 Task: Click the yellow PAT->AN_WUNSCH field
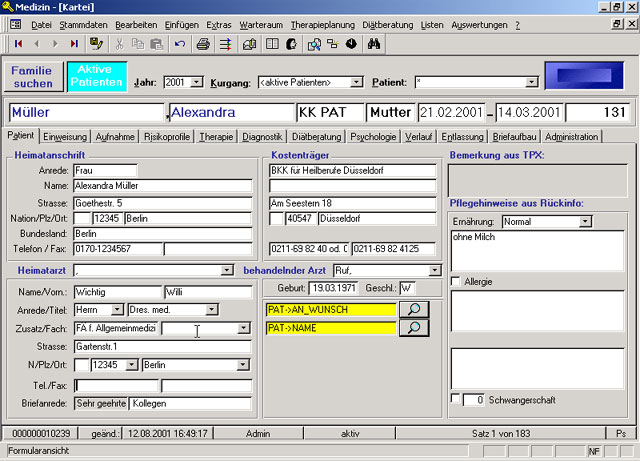click(x=331, y=310)
